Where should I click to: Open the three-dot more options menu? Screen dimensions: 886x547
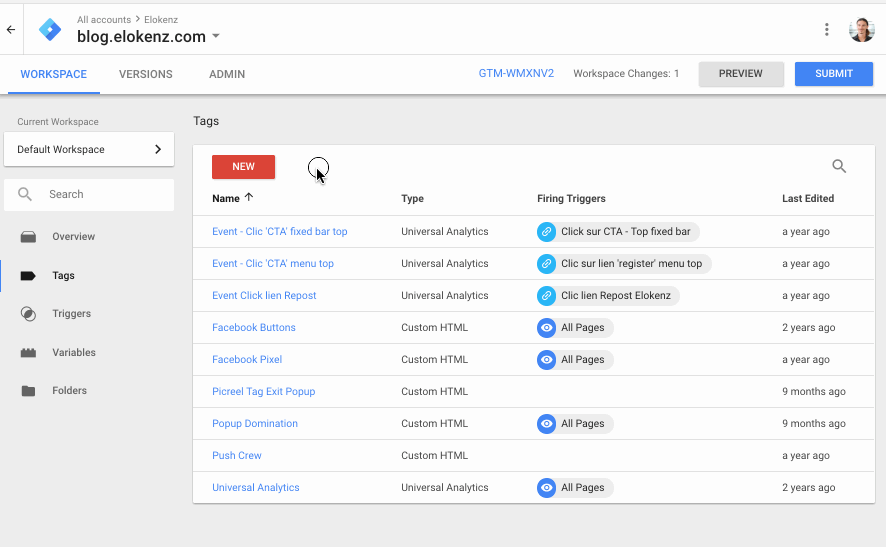(827, 29)
